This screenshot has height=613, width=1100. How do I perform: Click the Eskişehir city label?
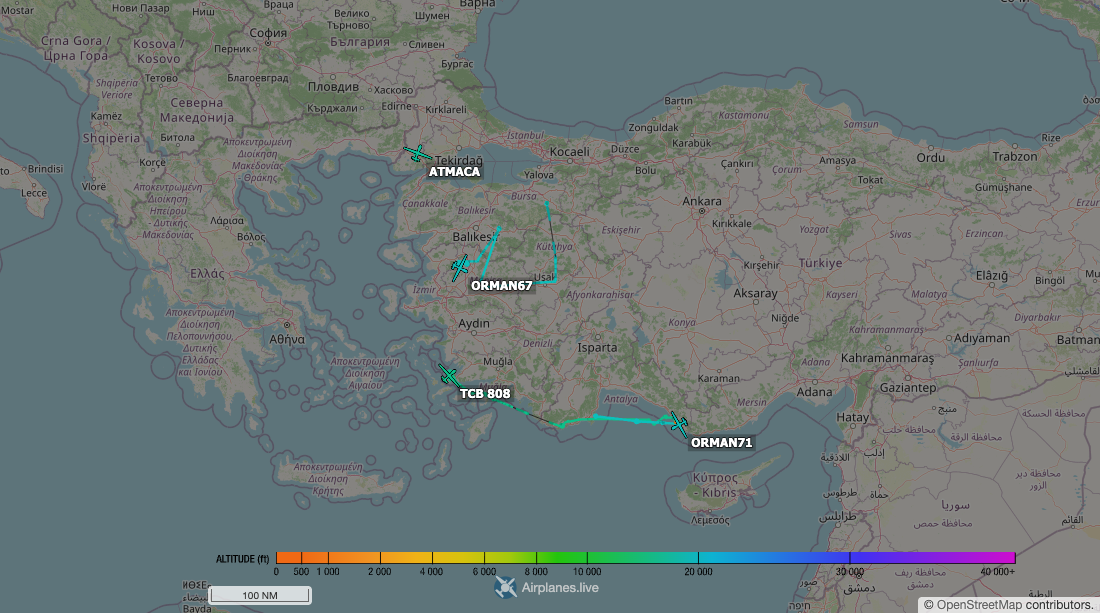tap(621, 229)
